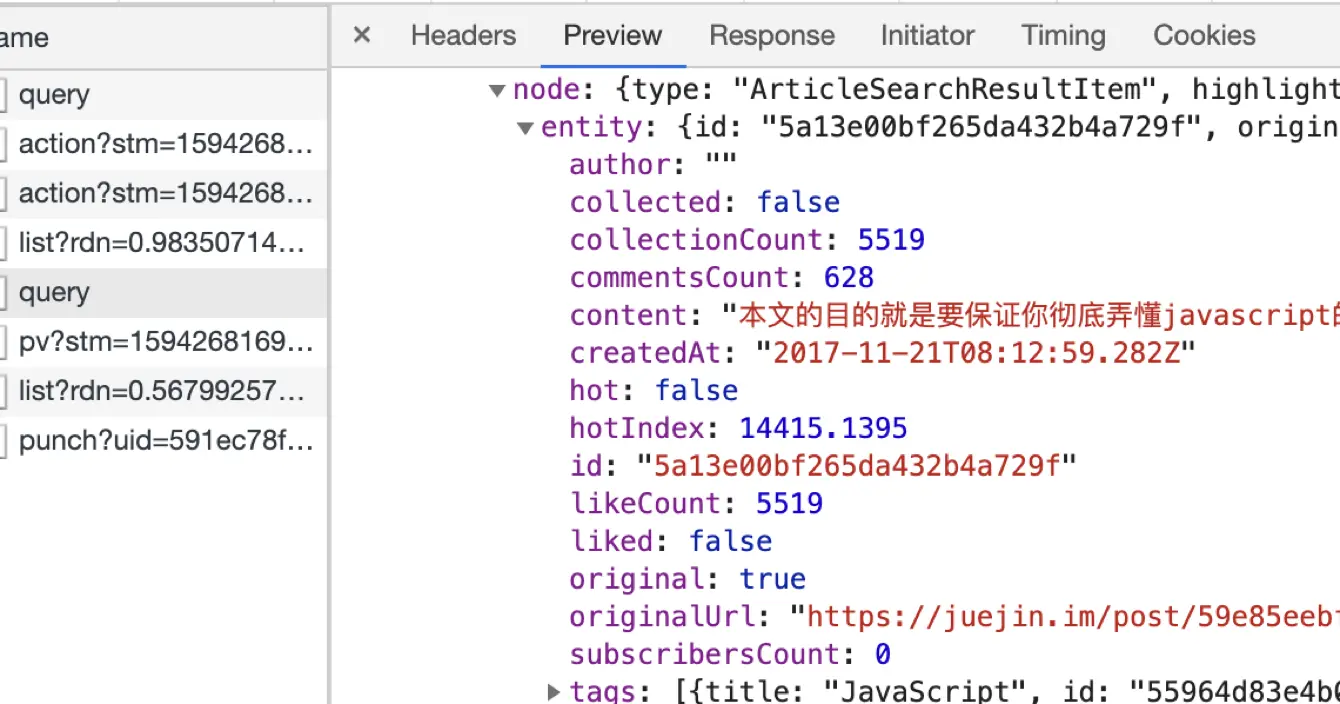Click the file icon of list?rdn=0.98350714
Viewport: 1340px width, 704px height.
pos(3,243)
